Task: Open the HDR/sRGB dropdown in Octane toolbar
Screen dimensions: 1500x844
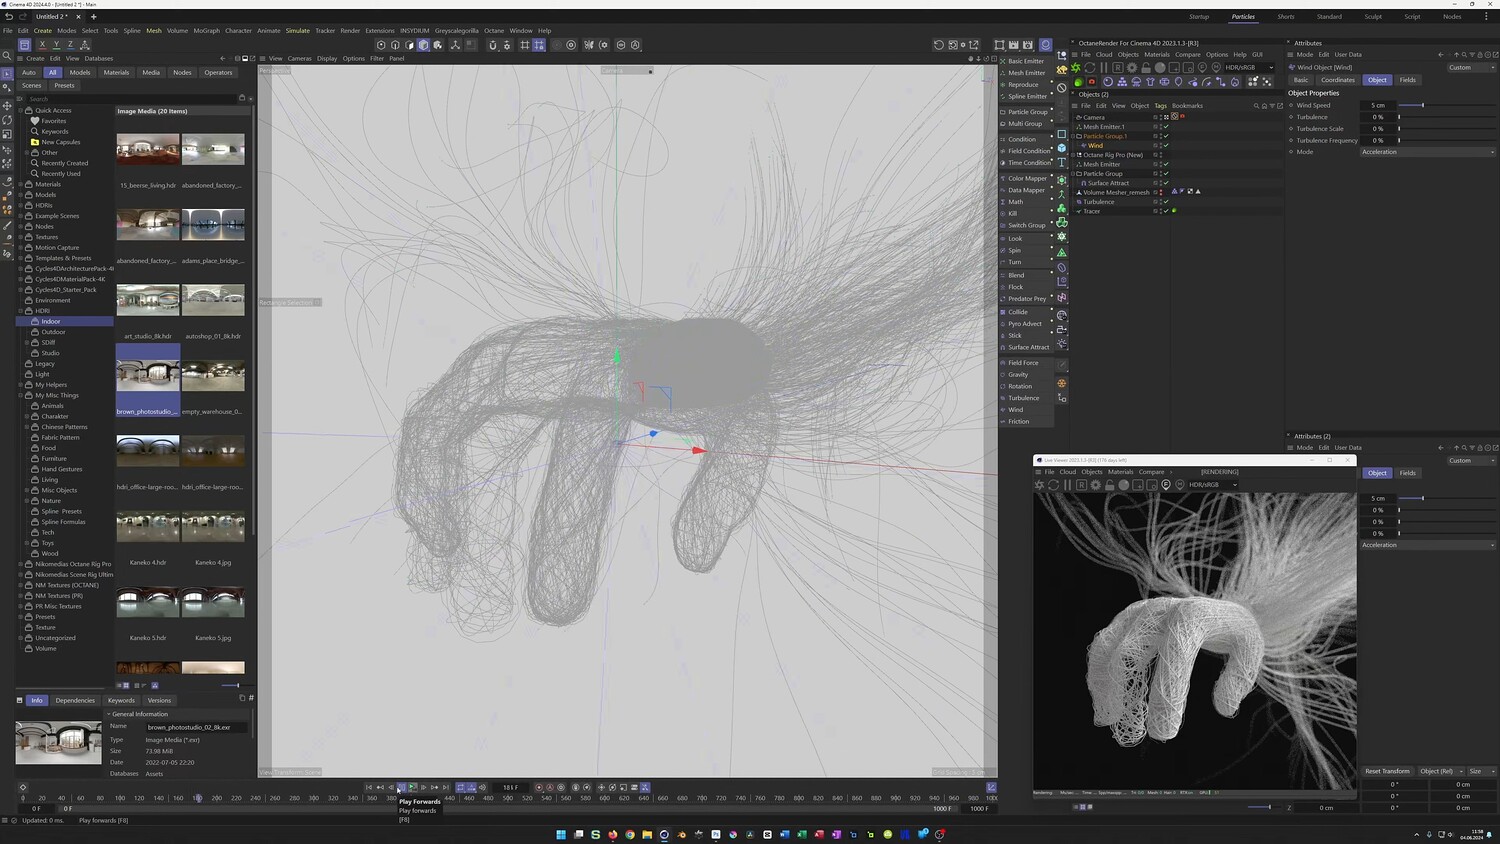Action: click(x=1249, y=68)
